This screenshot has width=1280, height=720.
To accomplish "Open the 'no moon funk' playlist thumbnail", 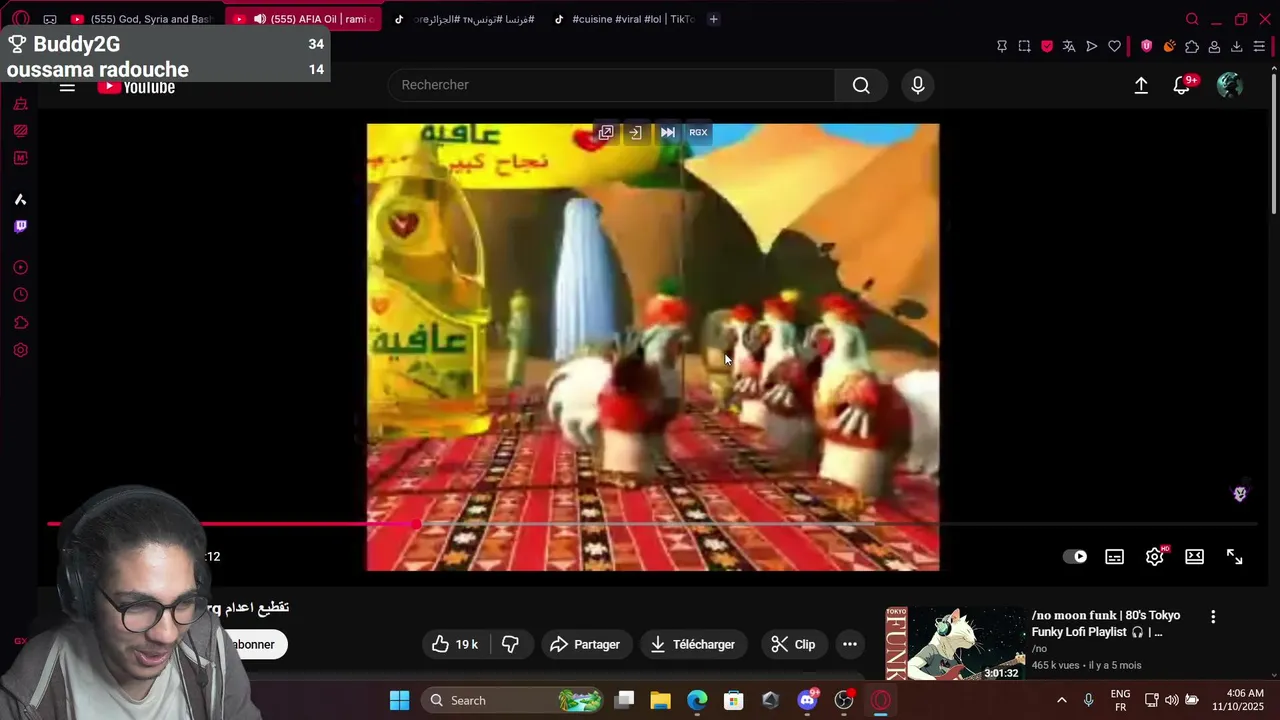I will coord(955,643).
